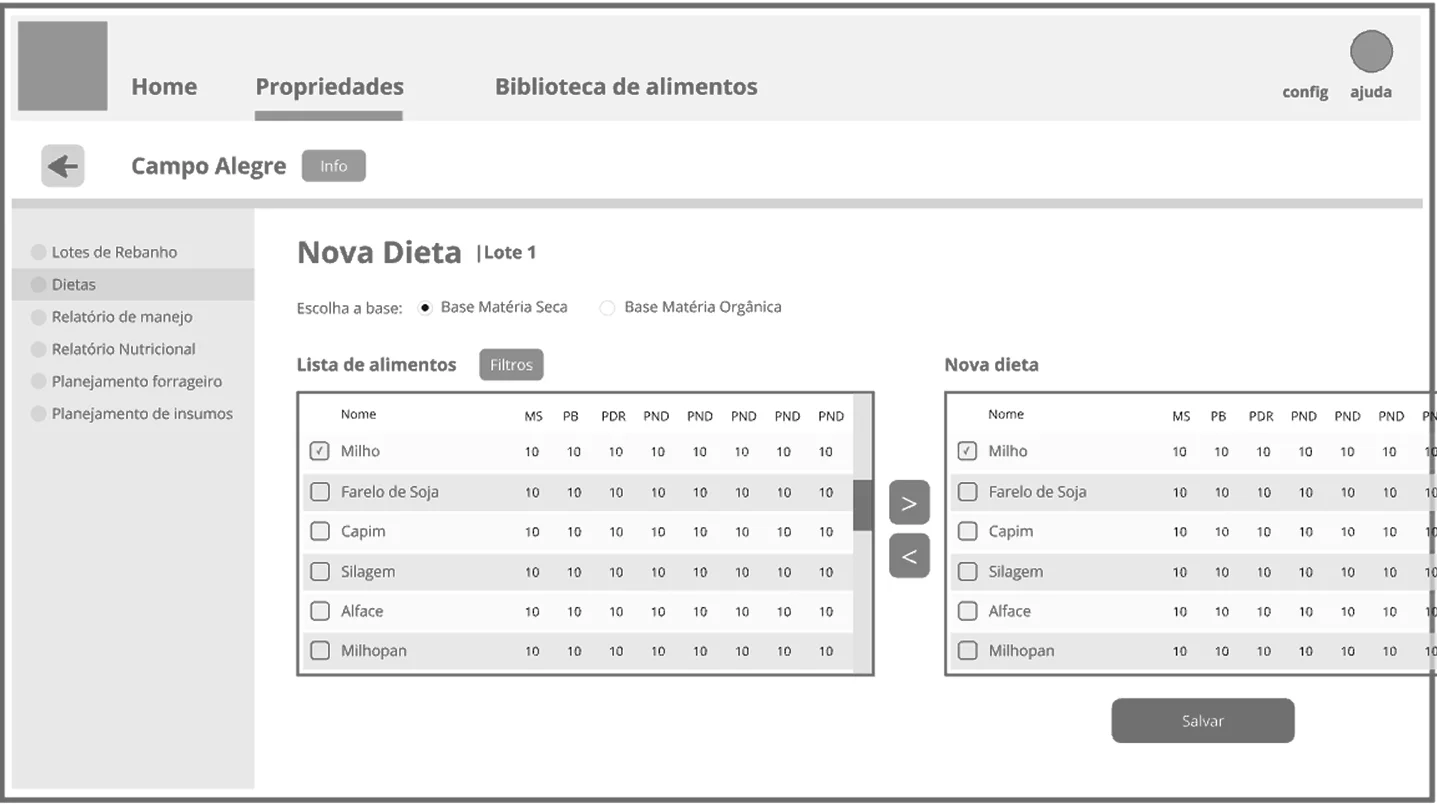Check Alface in Nova dieta table

(x=967, y=611)
